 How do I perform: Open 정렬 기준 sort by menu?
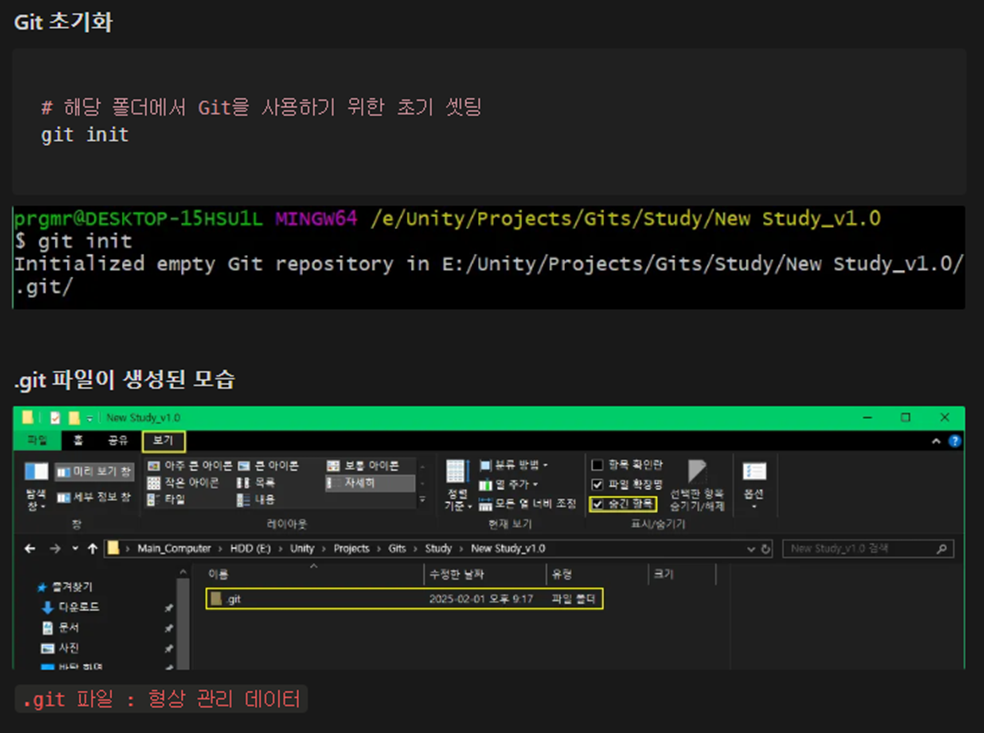[x=457, y=484]
